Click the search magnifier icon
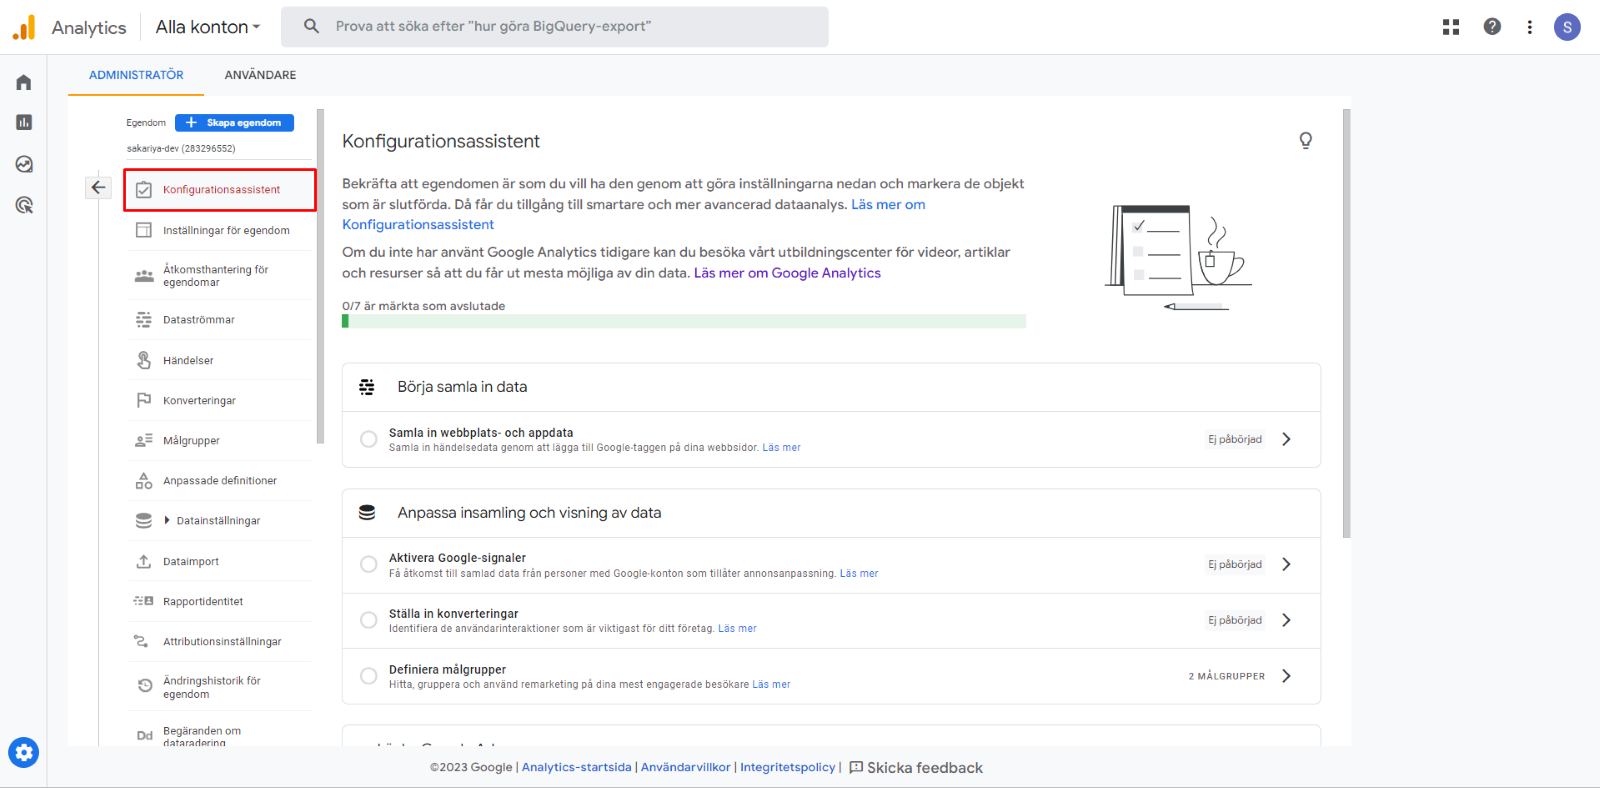1600x788 pixels. [312, 26]
